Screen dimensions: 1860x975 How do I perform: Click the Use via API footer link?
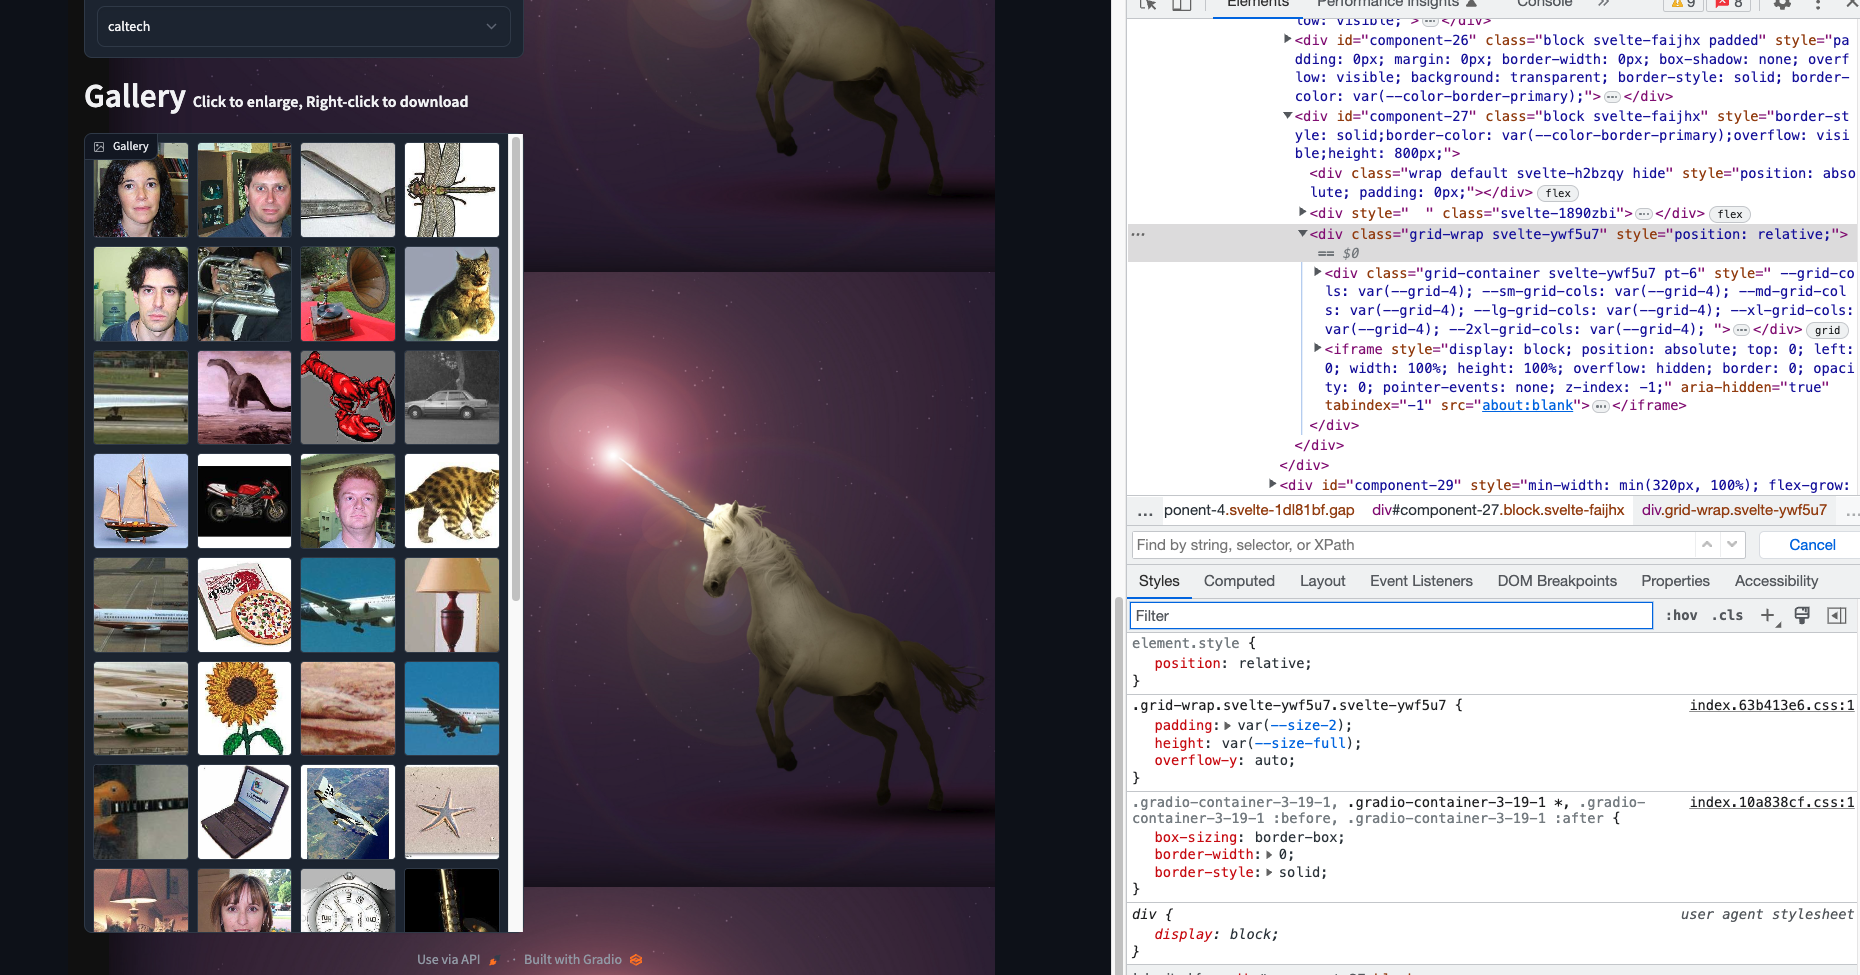click(x=457, y=960)
